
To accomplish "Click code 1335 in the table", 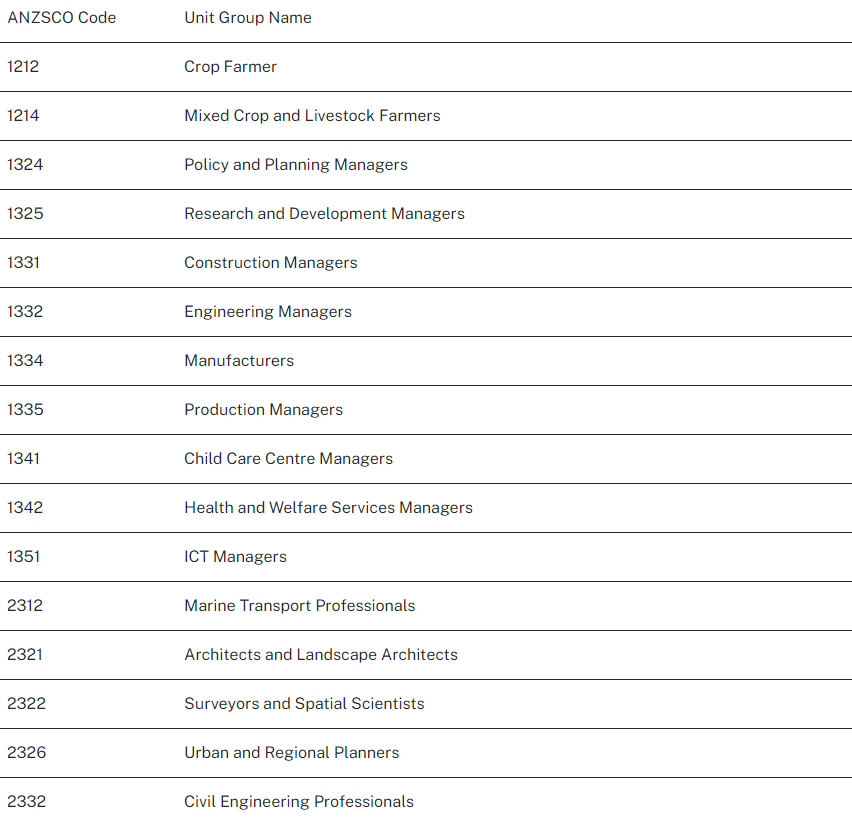I will pyautogui.click(x=25, y=410).
